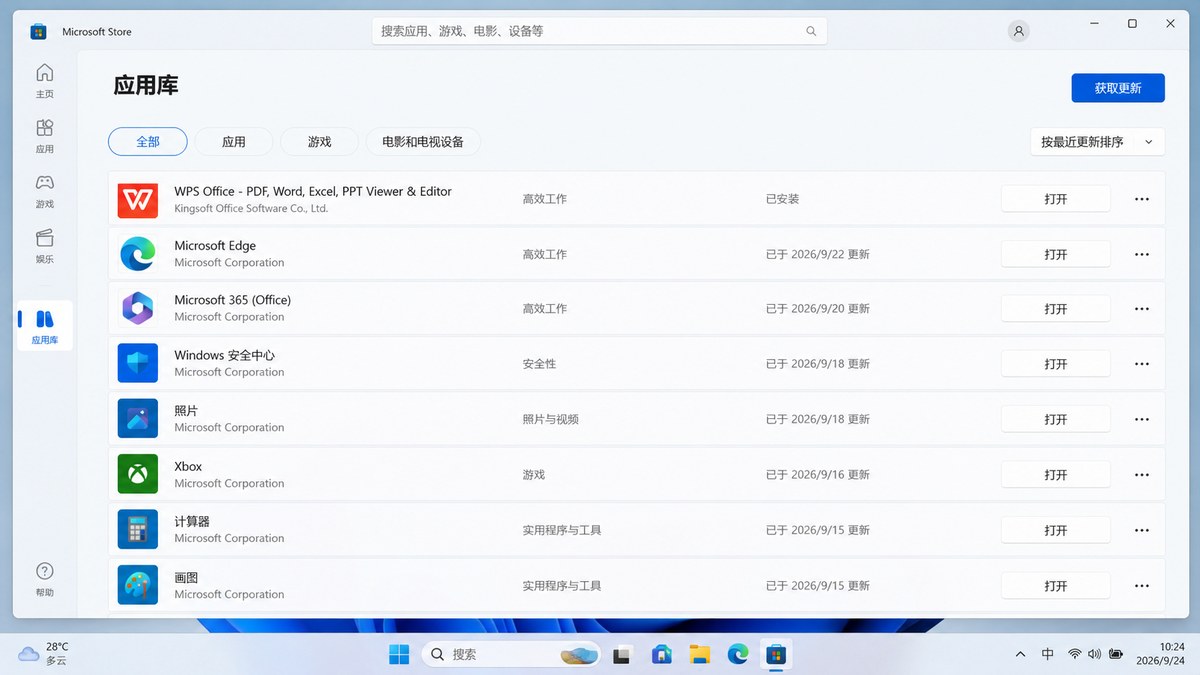Click the Windows 安全中心 title text

click(x=224, y=355)
